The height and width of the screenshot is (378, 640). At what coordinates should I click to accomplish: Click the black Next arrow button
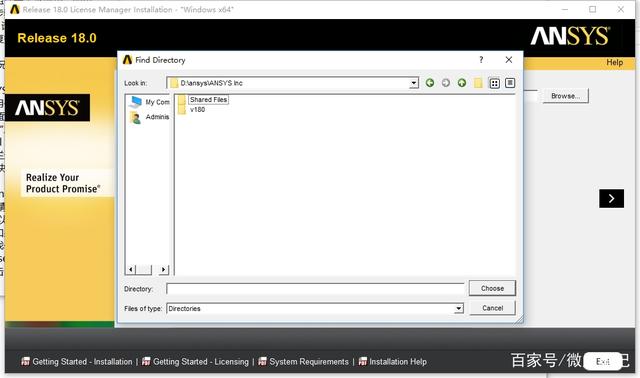pyautogui.click(x=611, y=198)
